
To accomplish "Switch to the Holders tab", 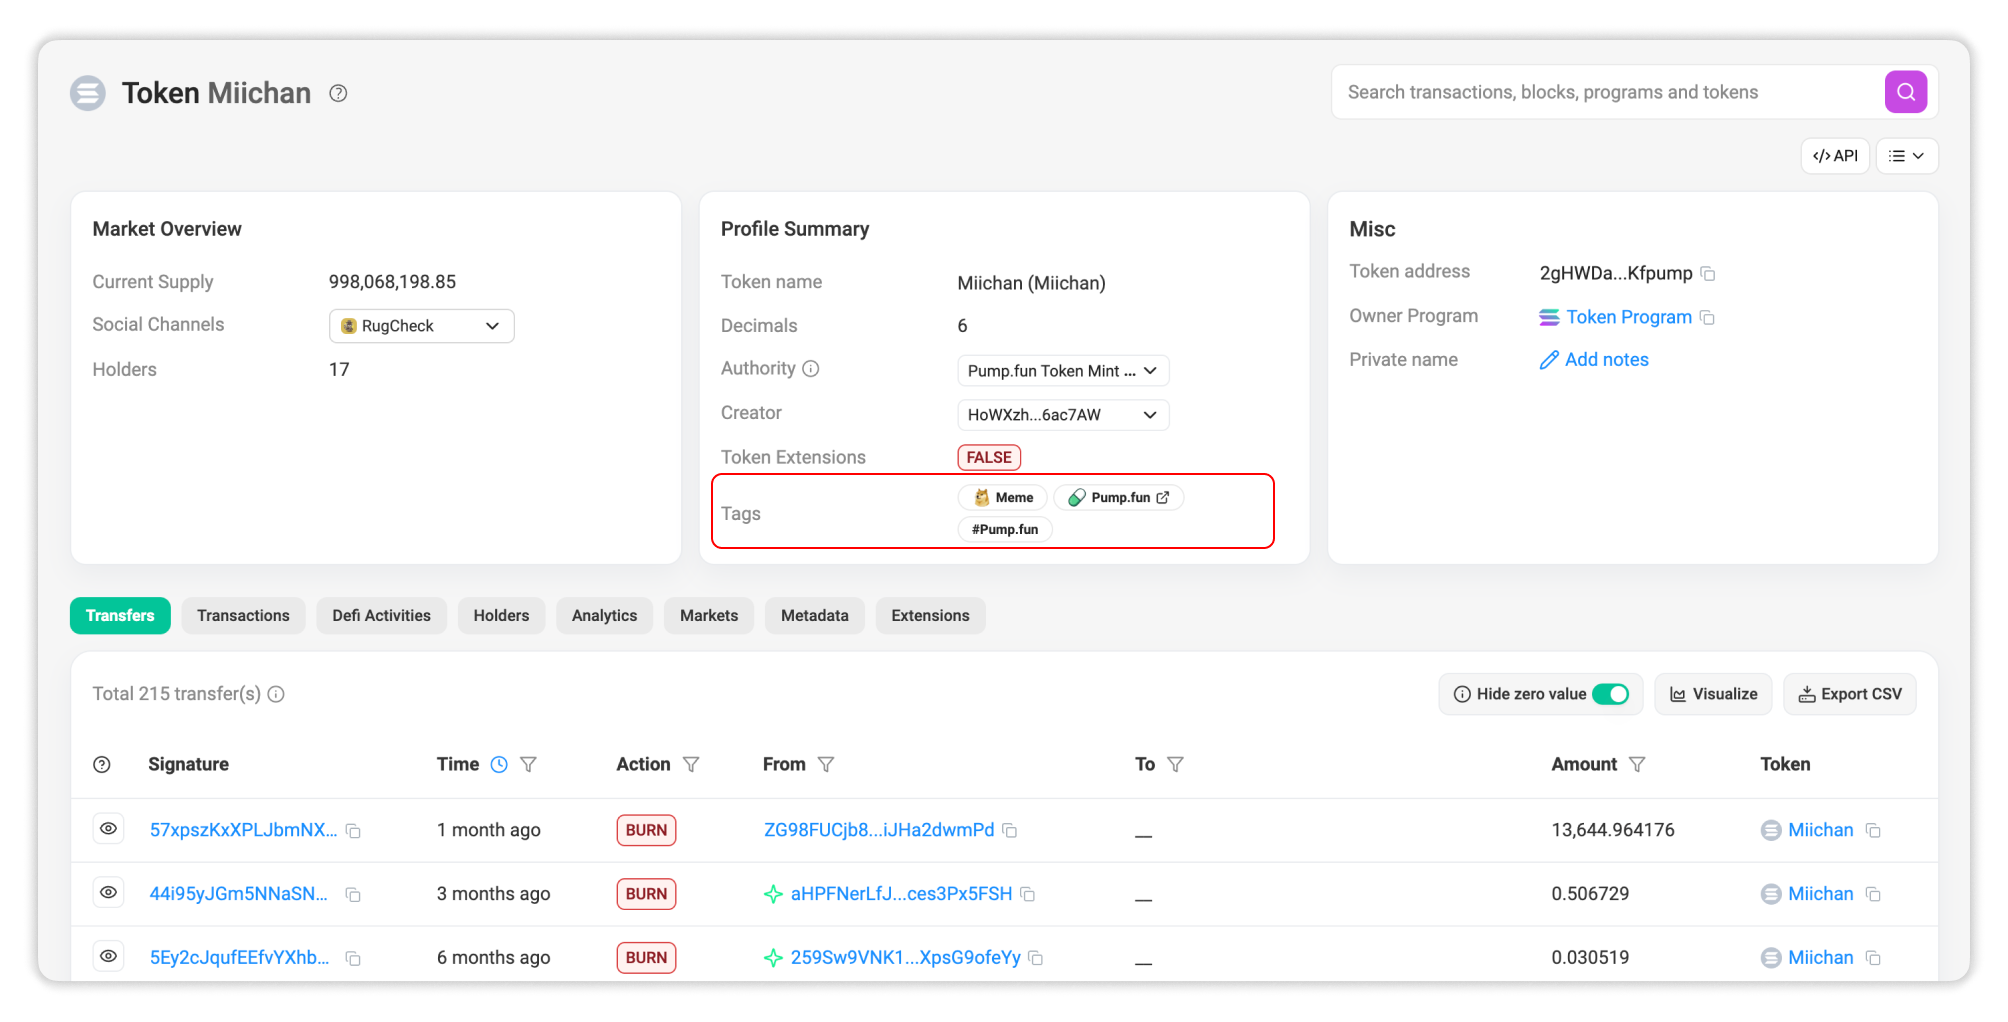I will coord(500,616).
